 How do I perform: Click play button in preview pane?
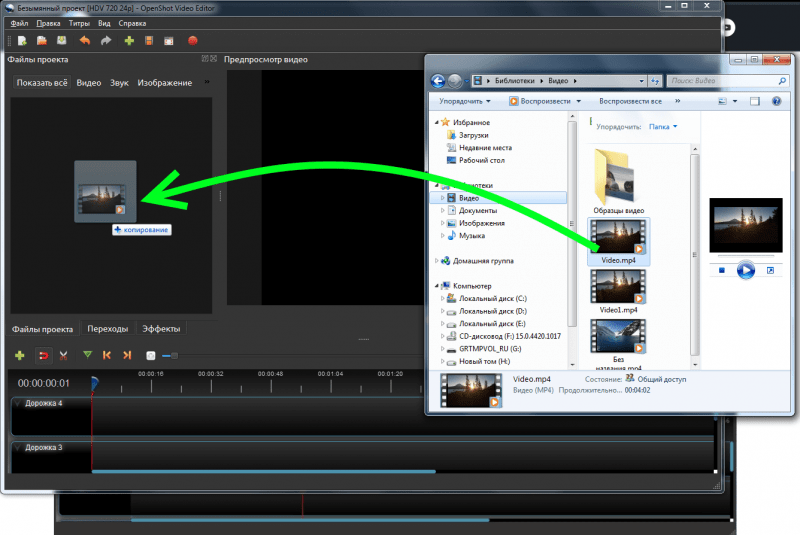coord(745,270)
